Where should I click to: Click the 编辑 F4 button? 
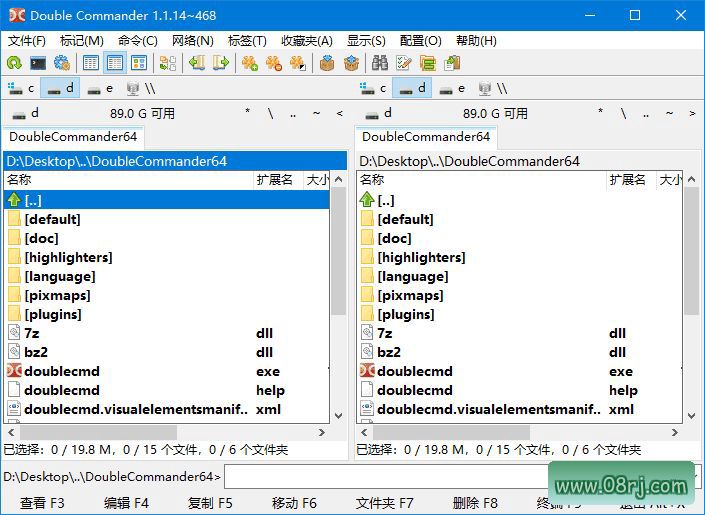(x=126, y=503)
